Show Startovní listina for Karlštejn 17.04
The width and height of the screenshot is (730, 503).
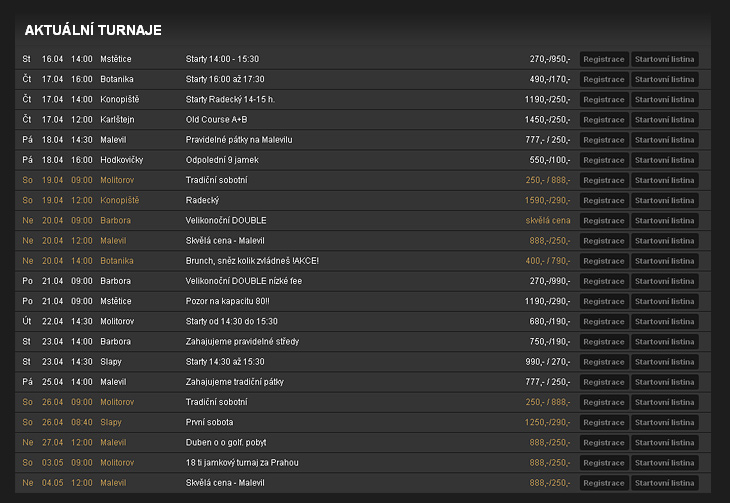pyautogui.click(x=664, y=120)
